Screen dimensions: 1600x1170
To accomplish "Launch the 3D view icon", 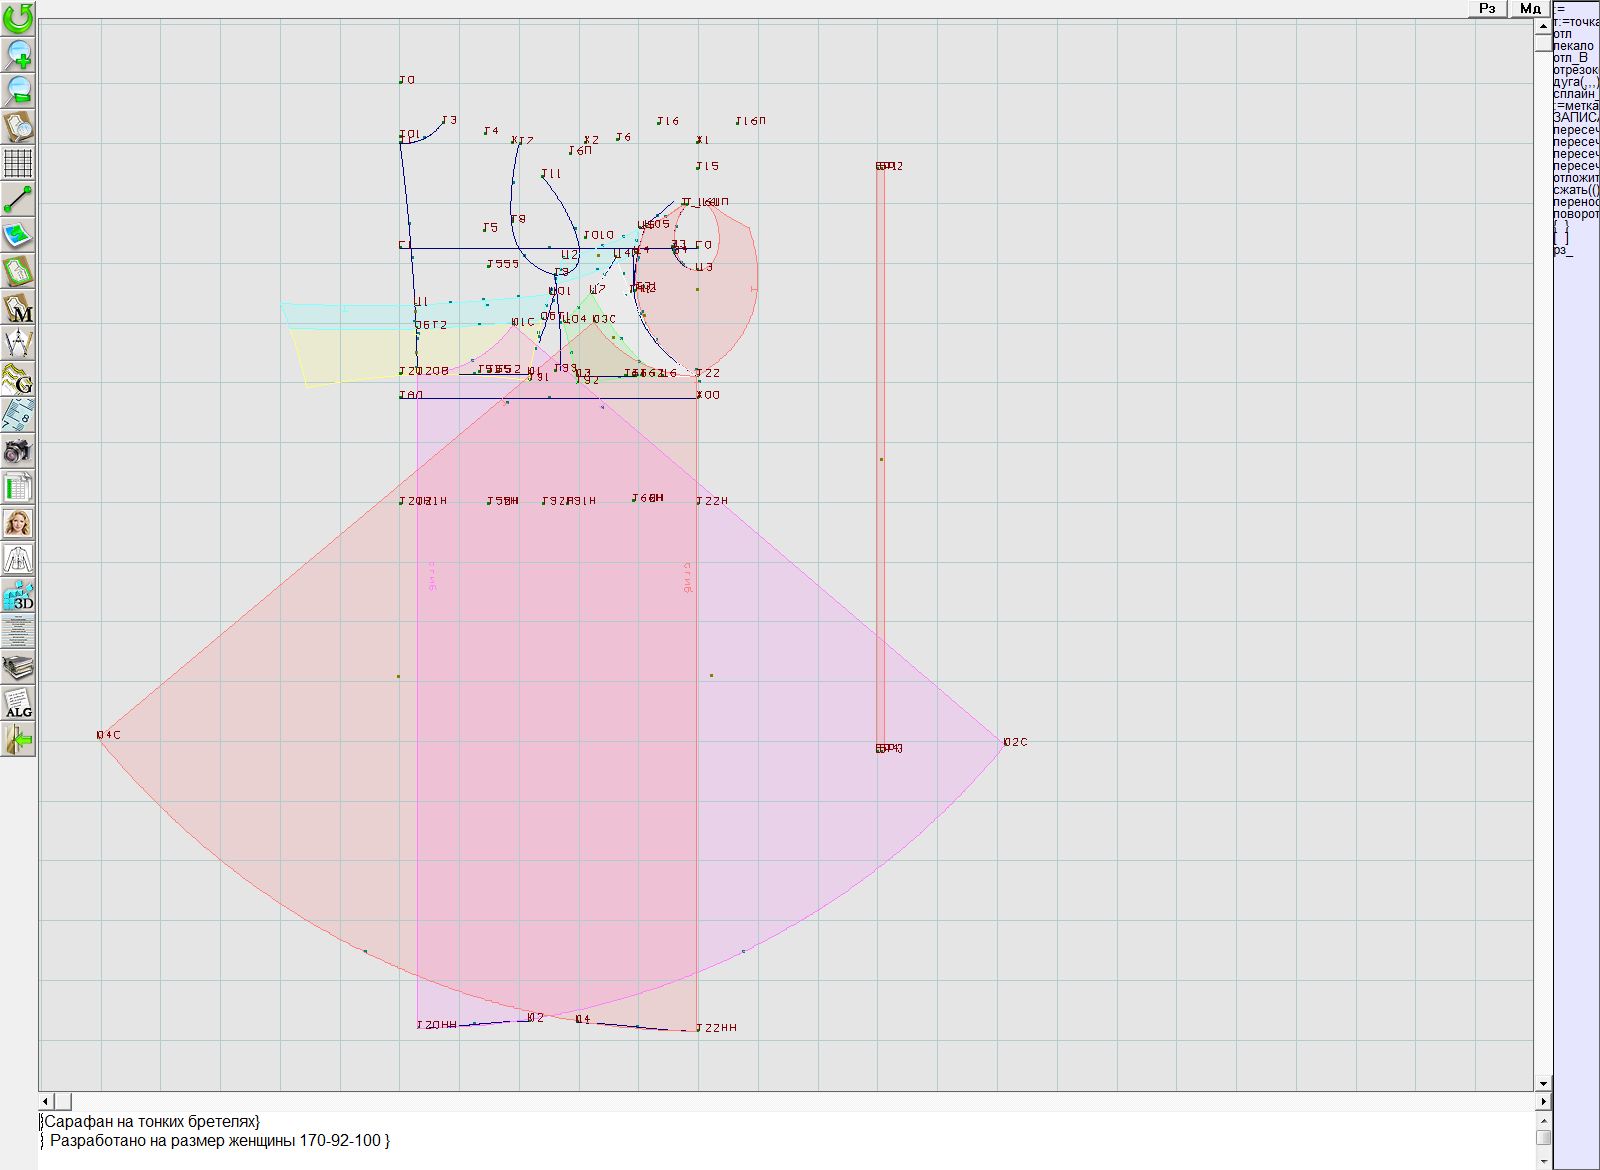I will pyautogui.click(x=18, y=595).
